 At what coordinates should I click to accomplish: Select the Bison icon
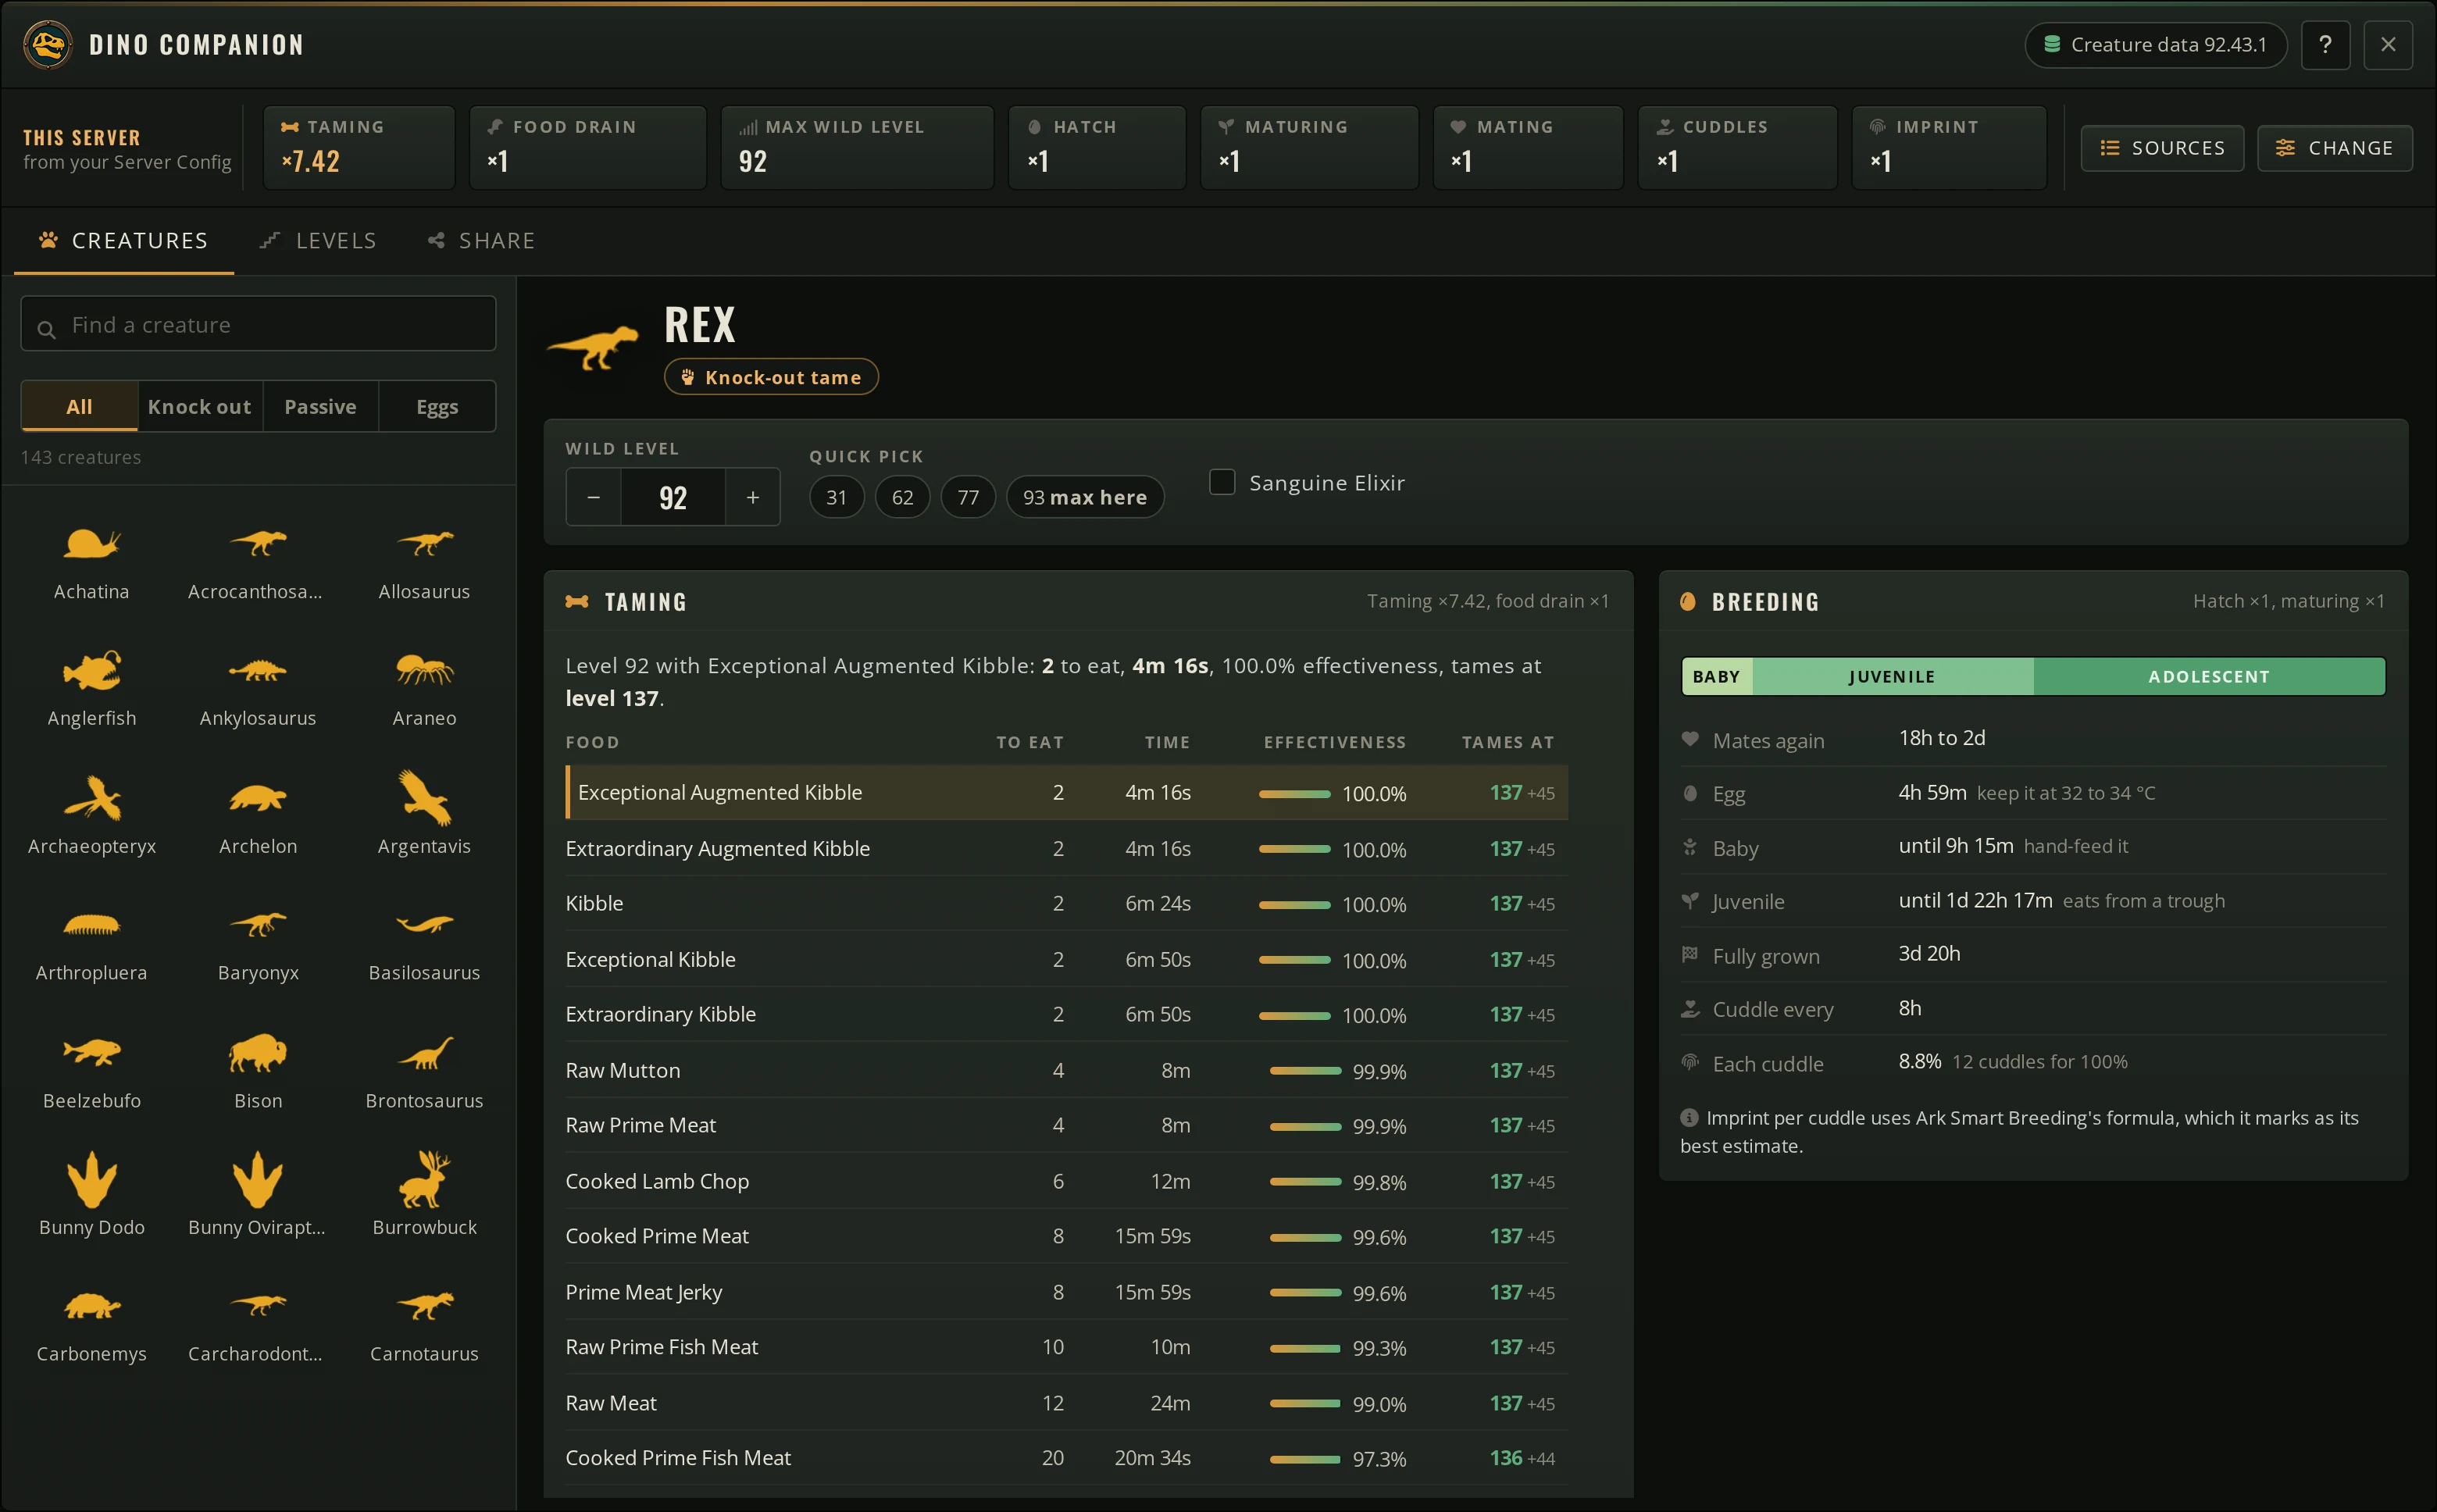tap(258, 1052)
